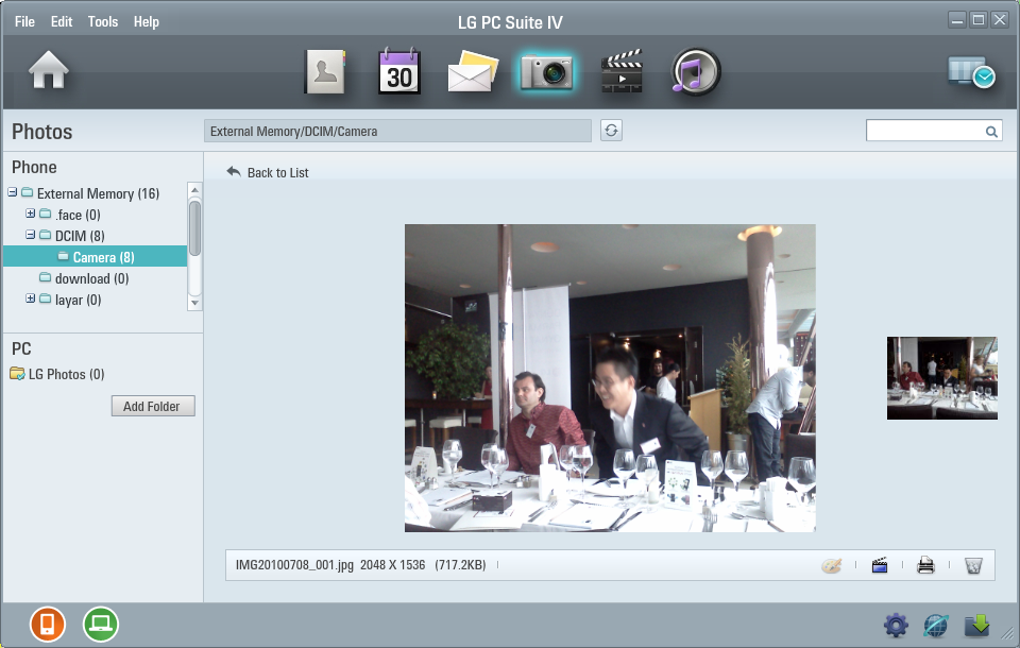The height and width of the screenshot is (648, 1020).
Task: Print the photo with printer icon
Action: [926, 565]
